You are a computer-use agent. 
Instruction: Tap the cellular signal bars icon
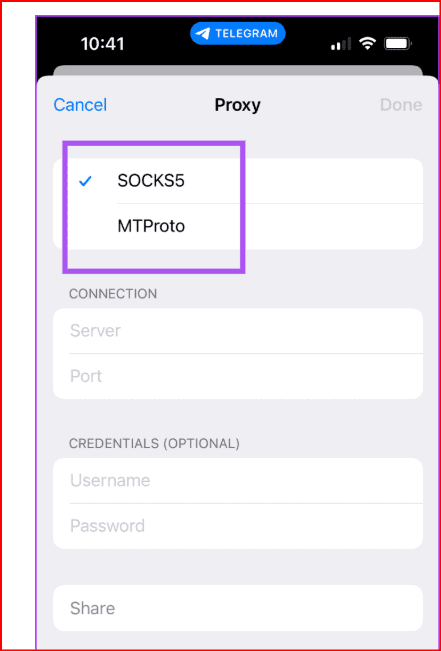click(x=341, y=44)
